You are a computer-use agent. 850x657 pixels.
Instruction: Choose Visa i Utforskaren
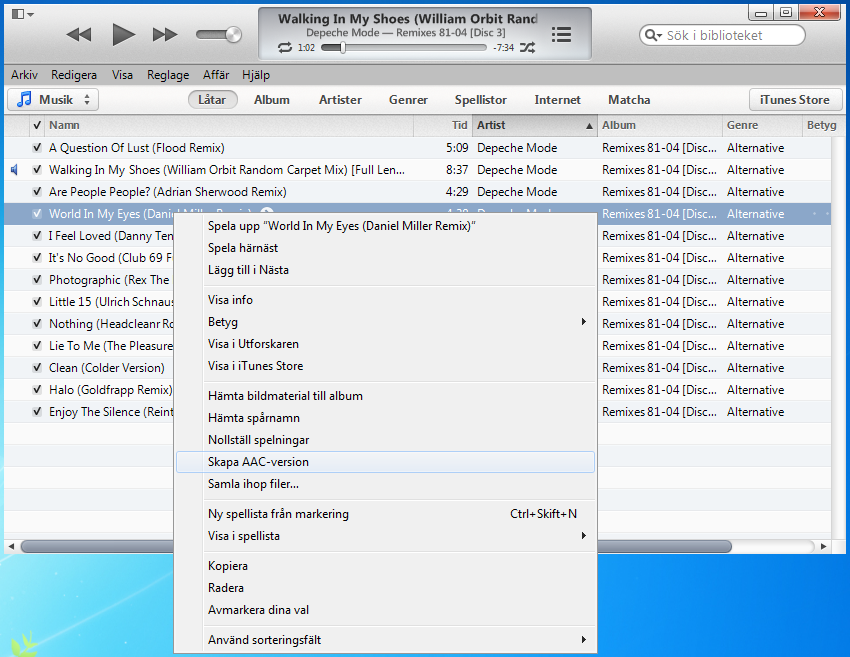point(385,344)
